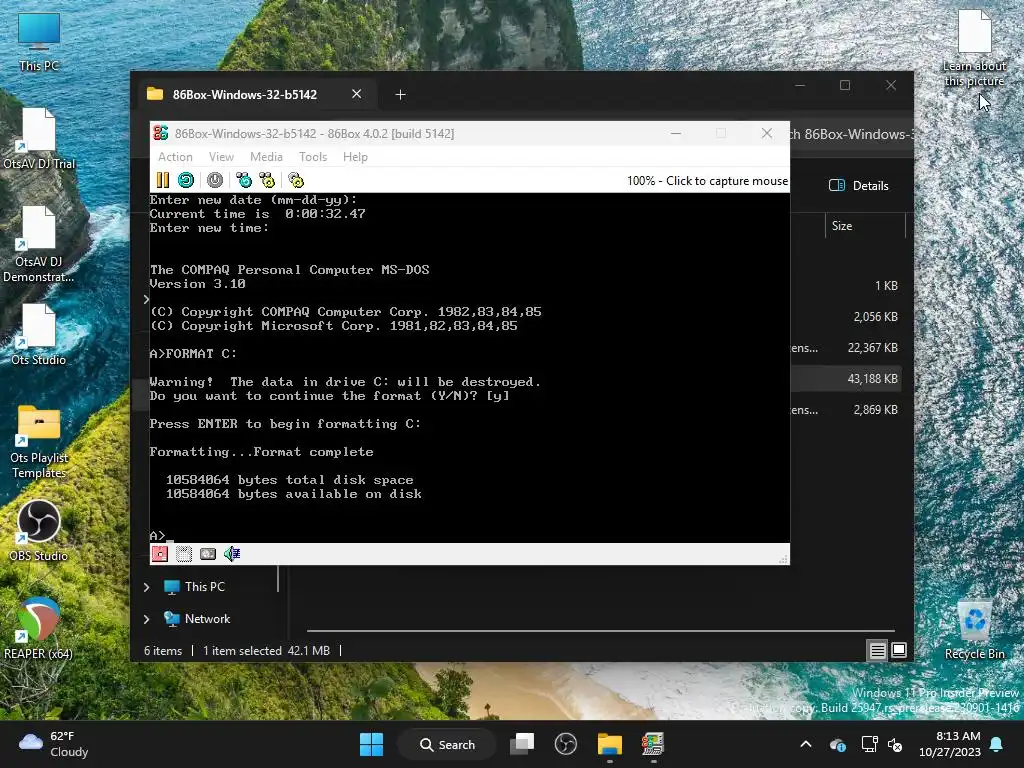1024x768 pixels.
Task: Open Task View from taskbar
Action: click(x=522, y=744)
